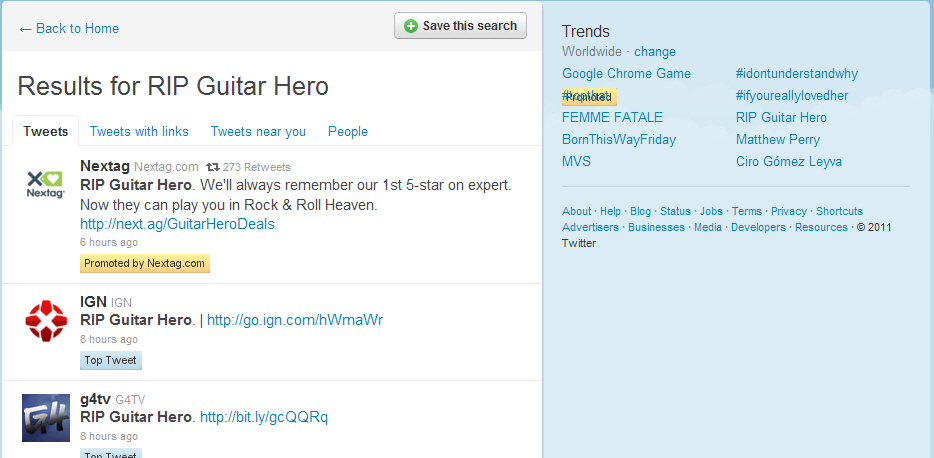This screenshot has width=934, height=458.
Task: Open the Blog footer link
Action: [640, 211]
